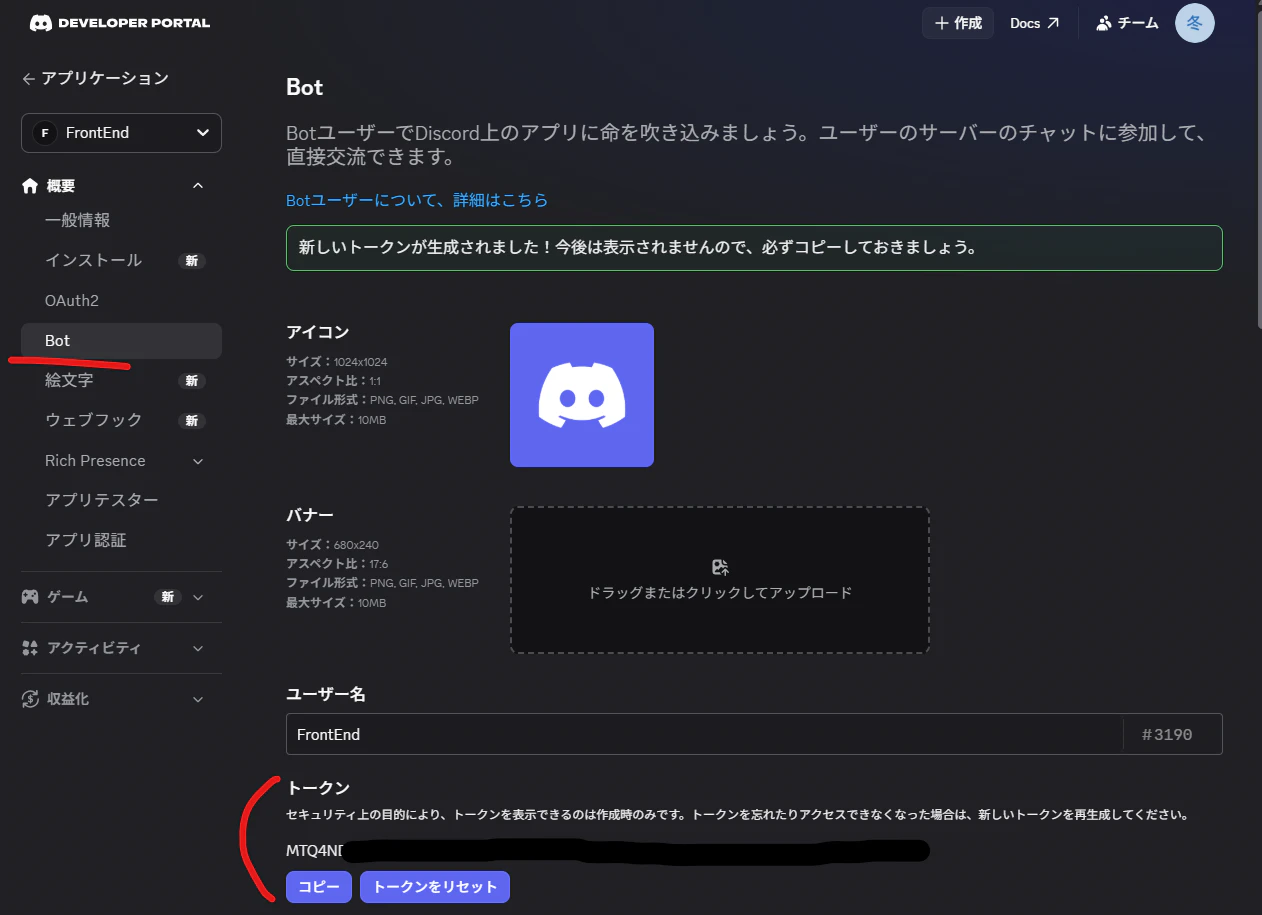
Task: Select the Bot sidebar item
Action: (x=121, y=341)
